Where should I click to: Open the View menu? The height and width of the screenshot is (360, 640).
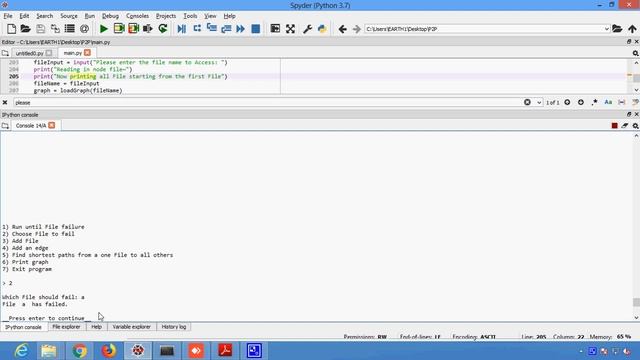[x=210, y=16]
